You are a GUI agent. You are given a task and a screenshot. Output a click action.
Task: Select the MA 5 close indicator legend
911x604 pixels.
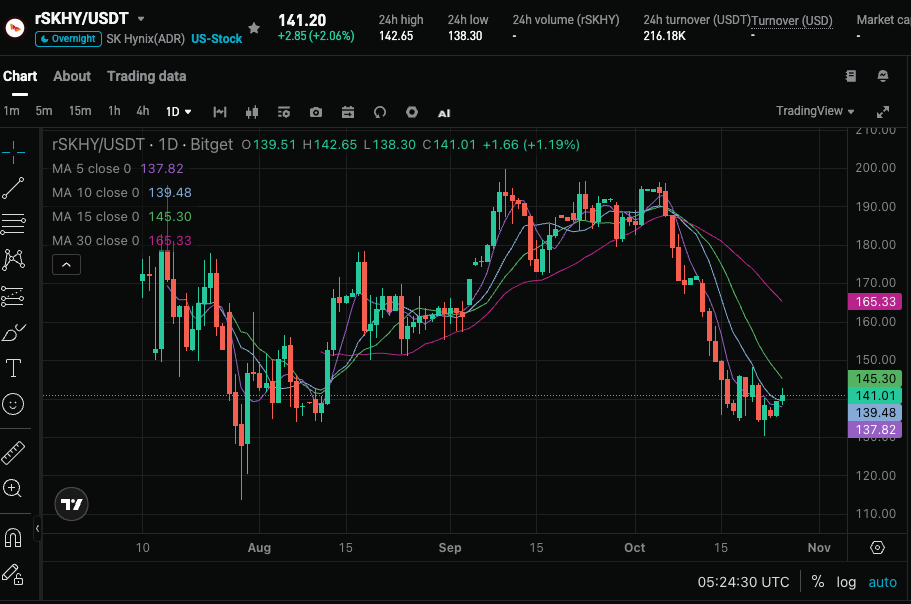[x=118, y=168]
